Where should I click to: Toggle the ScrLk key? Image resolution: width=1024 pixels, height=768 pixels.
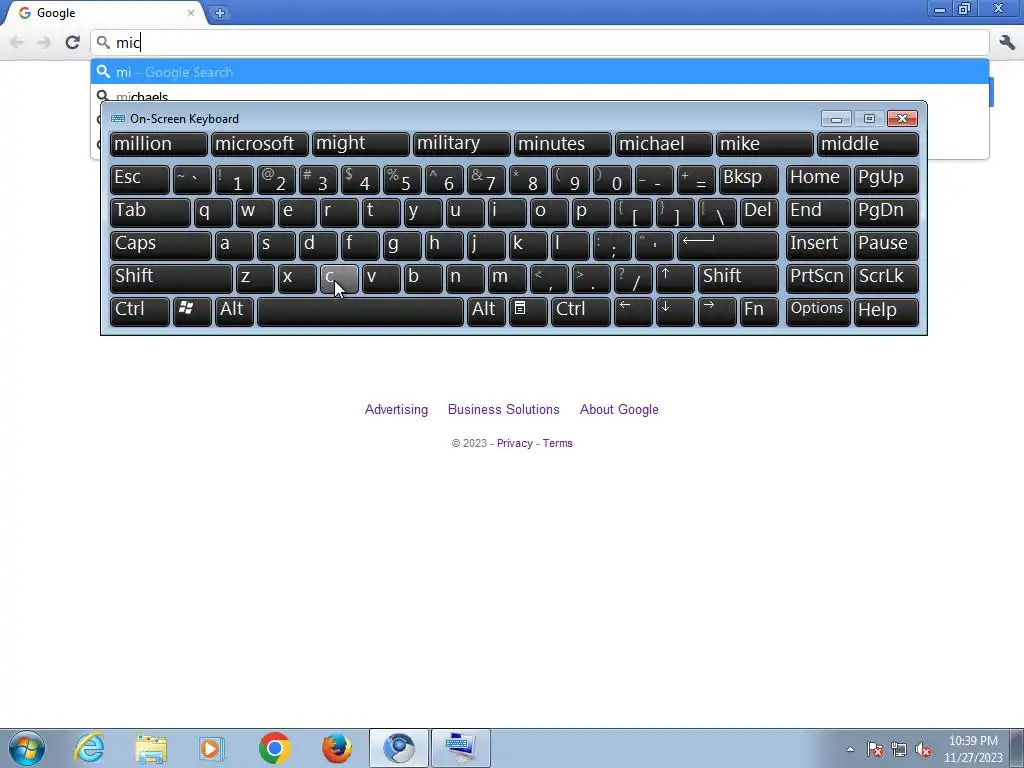coord(886,278)
